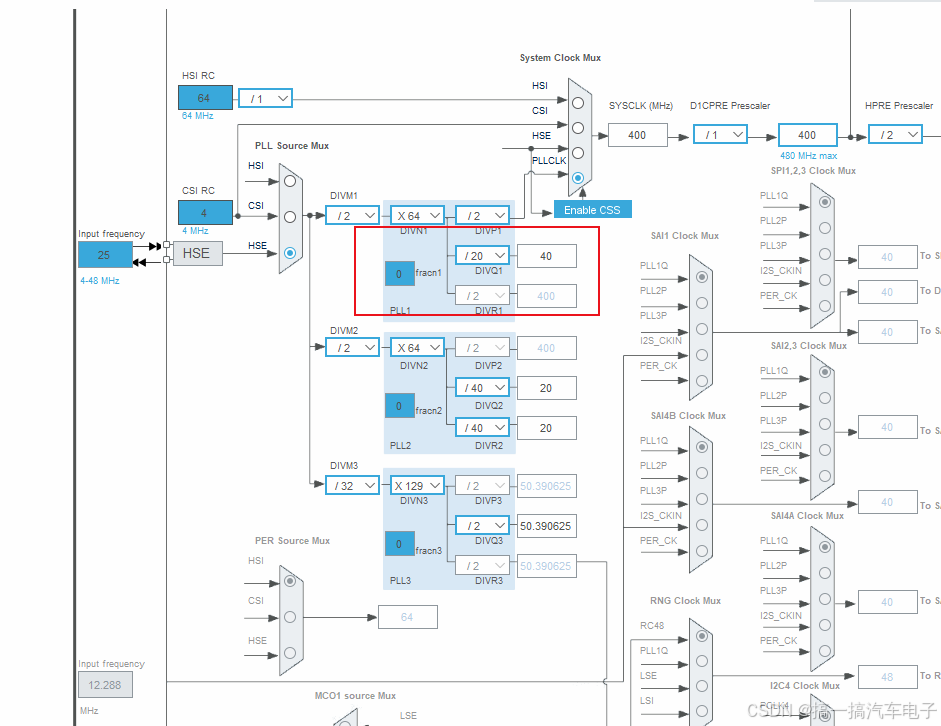
Task: Select I2S_CKIN in SAI1 Clock Mux
Action: tap(702, 355)
